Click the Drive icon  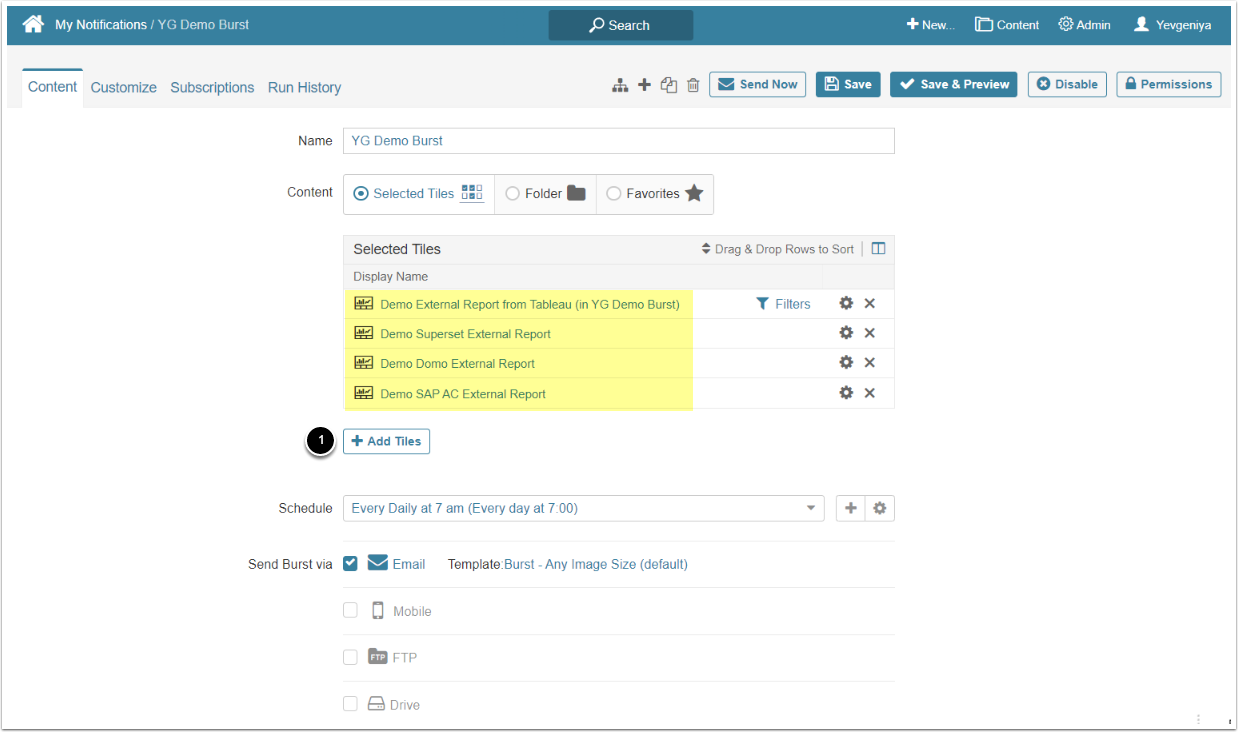pyautogui.click(x=377, y=704)
